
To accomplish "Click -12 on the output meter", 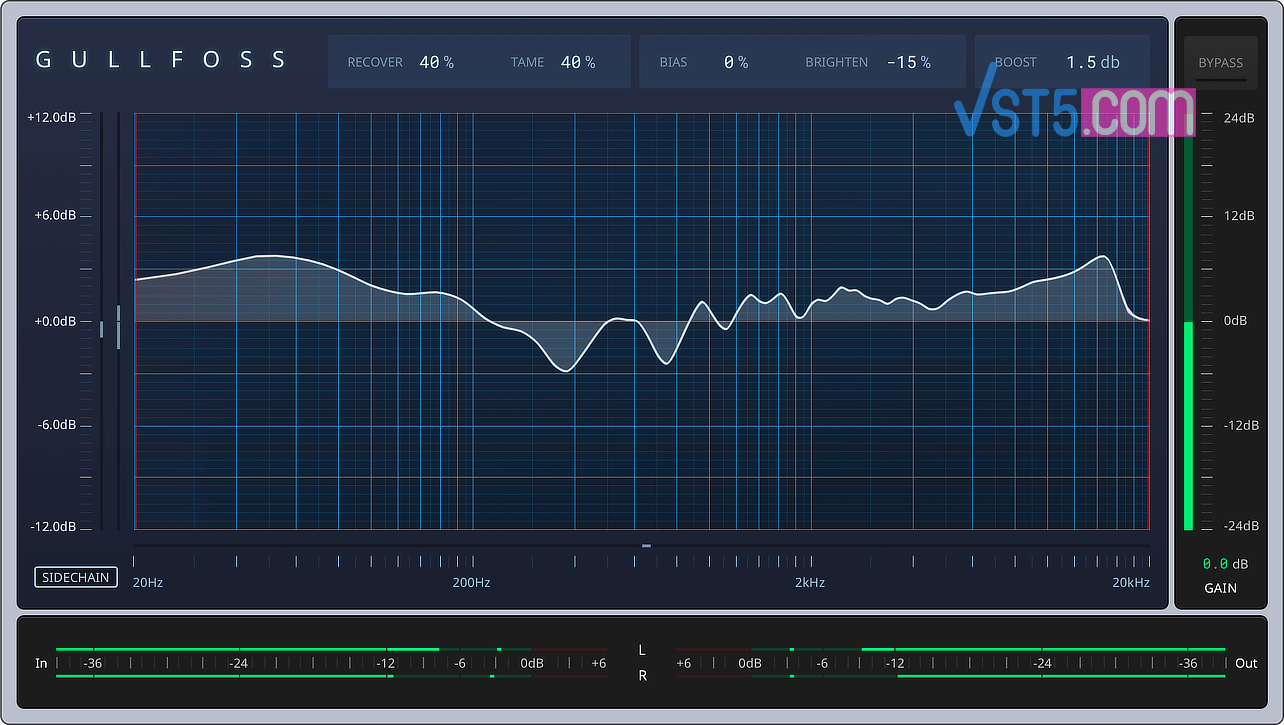I will coord(895,663).
